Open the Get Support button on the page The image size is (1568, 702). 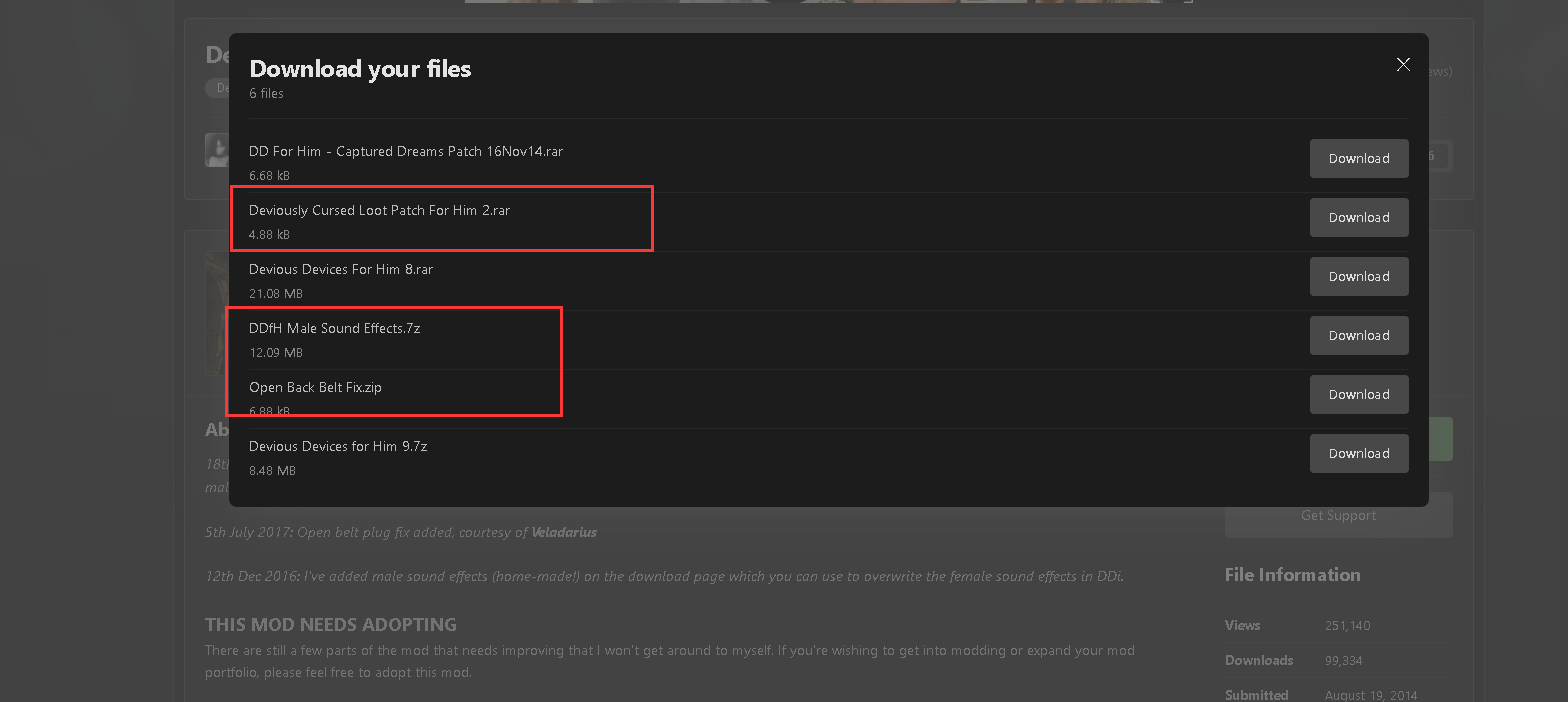[x=1338, y=515]
